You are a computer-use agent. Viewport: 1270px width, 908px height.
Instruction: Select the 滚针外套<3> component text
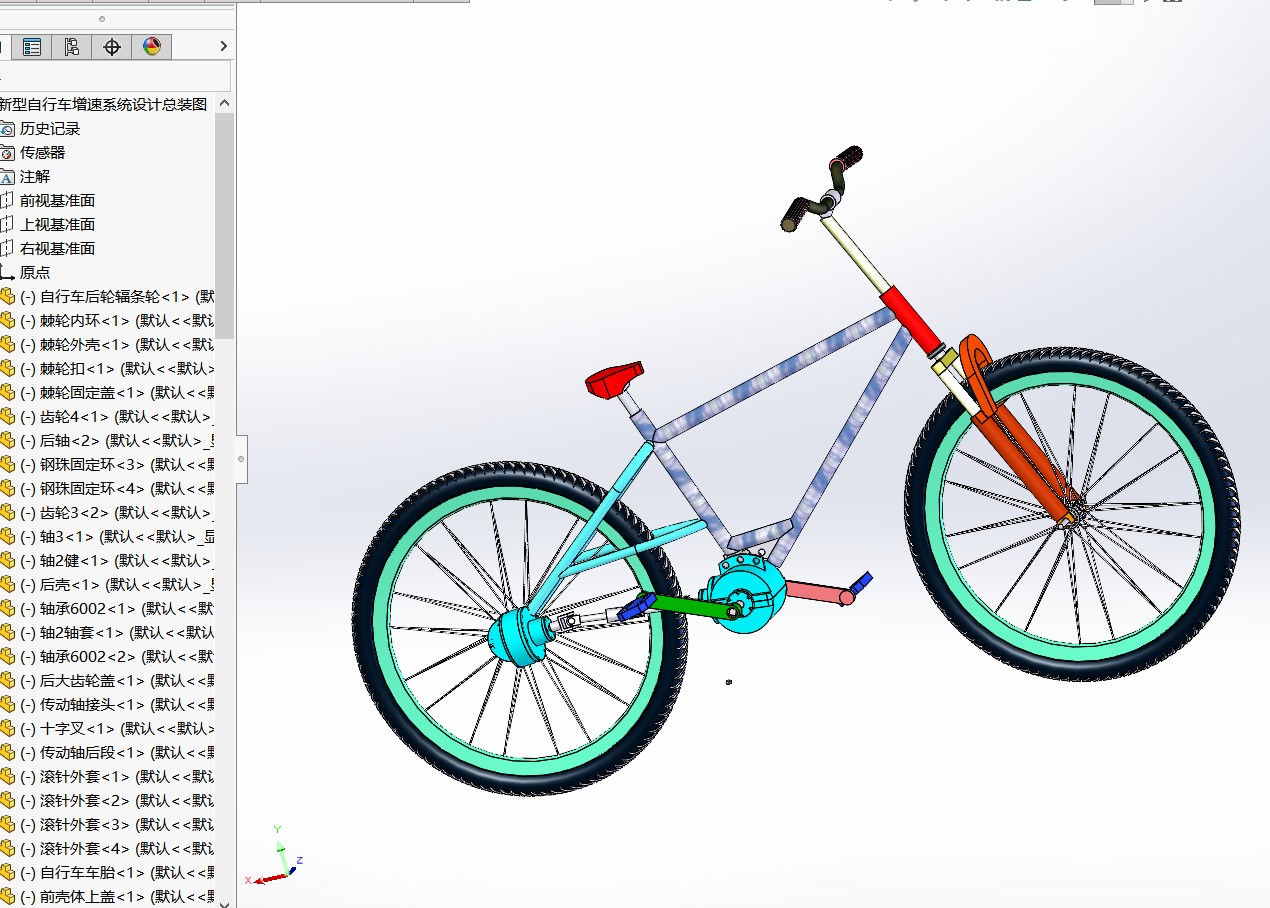(116, 825)
